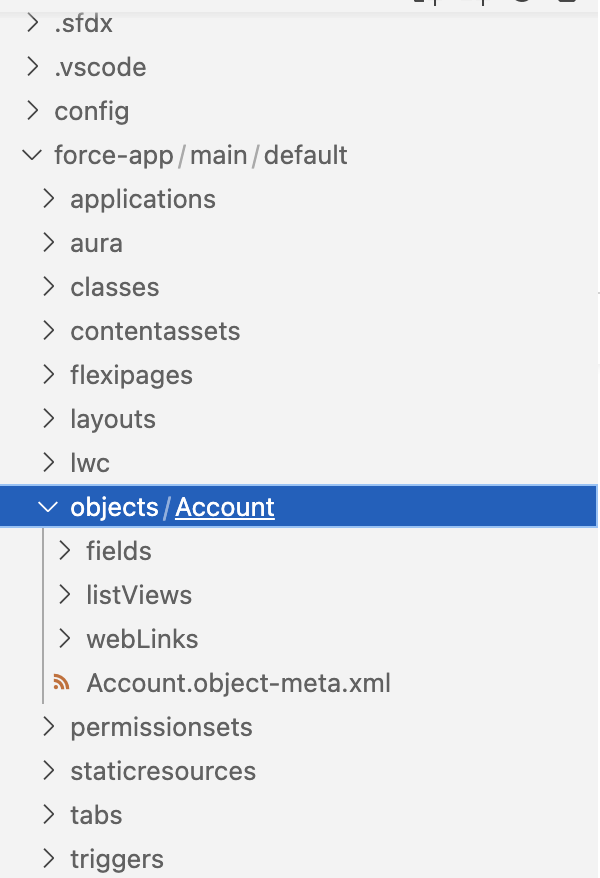The width and height of the screenshot is (600, 878).
Task: Collapse the force-app/main/default directory
Action: coord(31,155)
